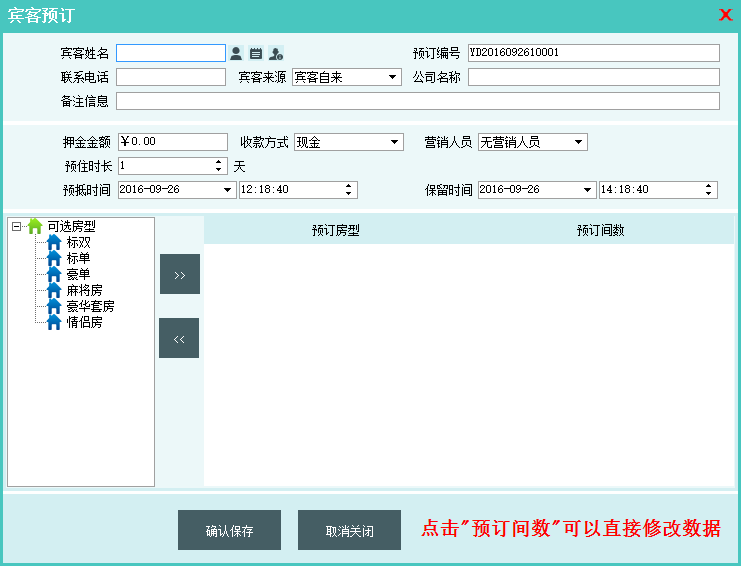741x566 pixels.
Task: Click the person-with-badge icon after guest name
Action: click(x=275, y=53)
